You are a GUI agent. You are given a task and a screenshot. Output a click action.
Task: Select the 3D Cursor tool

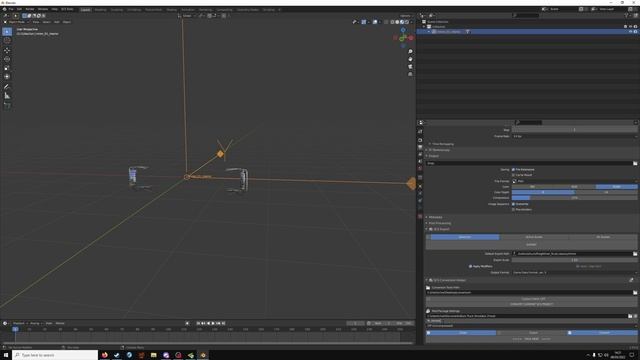click(7, 40)
